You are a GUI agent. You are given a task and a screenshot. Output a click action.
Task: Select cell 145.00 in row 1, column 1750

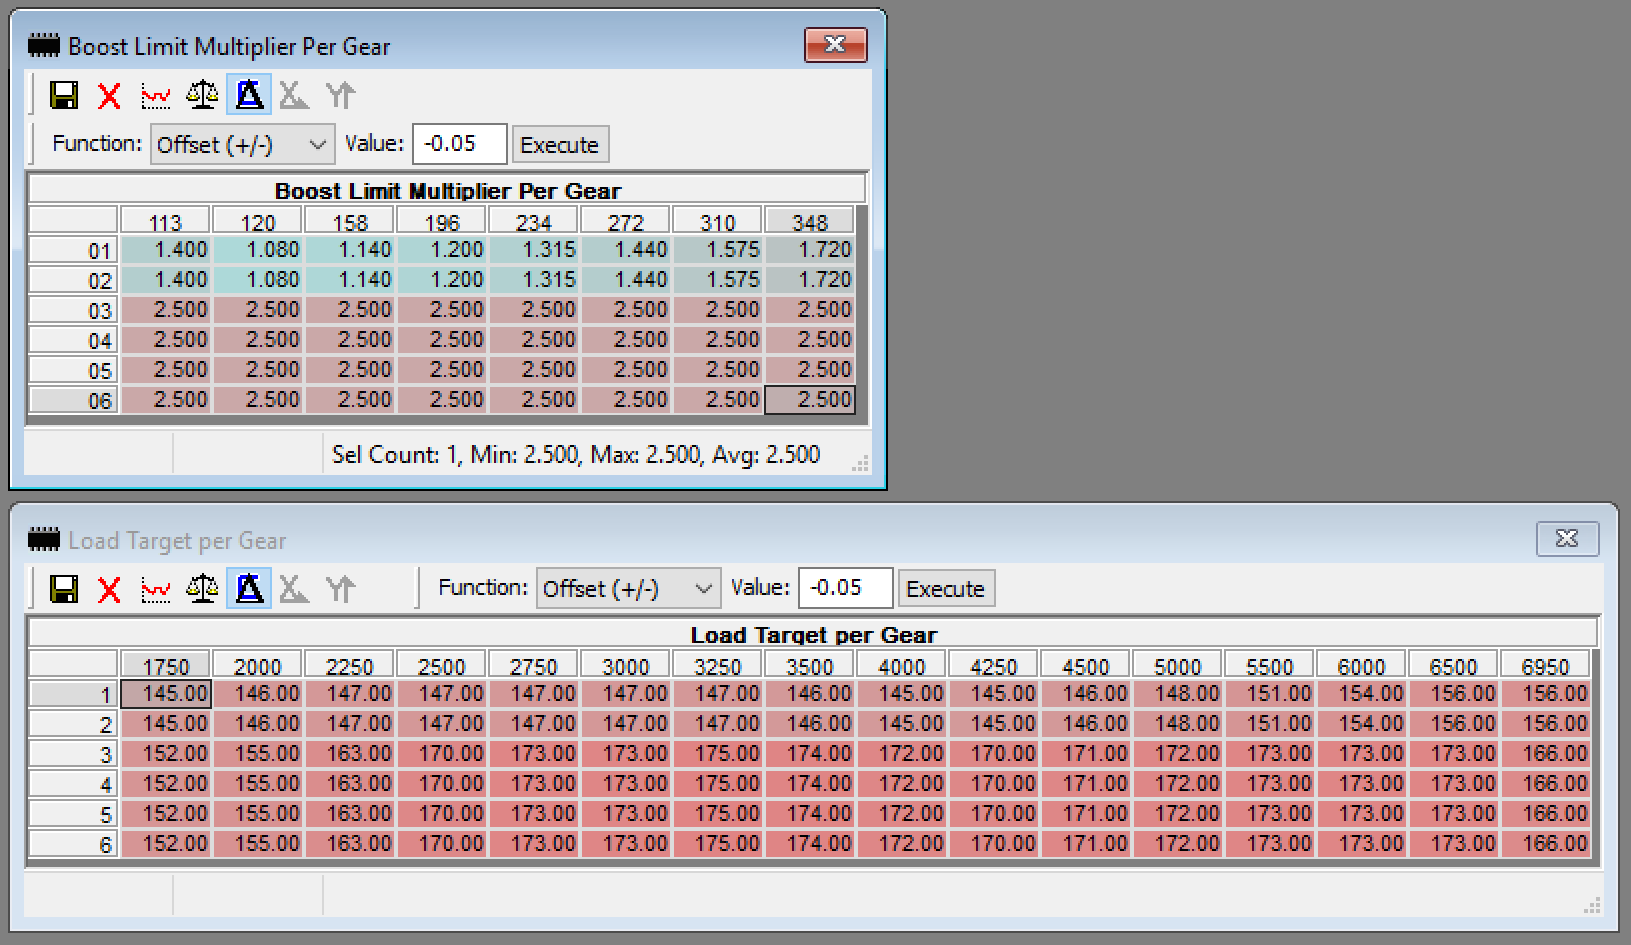click(x=166, y=694)
